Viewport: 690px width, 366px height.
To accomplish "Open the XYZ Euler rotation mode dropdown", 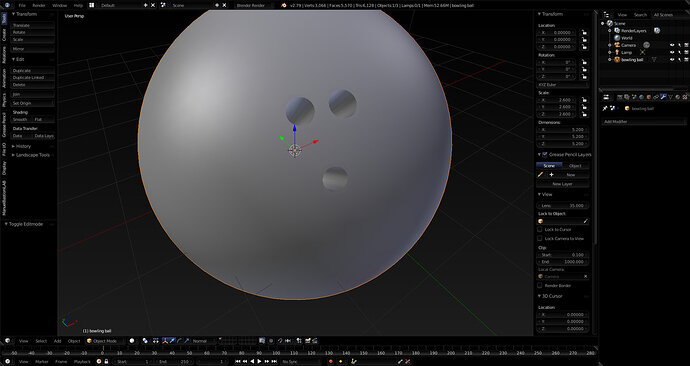I will click(x=563, y=84).
